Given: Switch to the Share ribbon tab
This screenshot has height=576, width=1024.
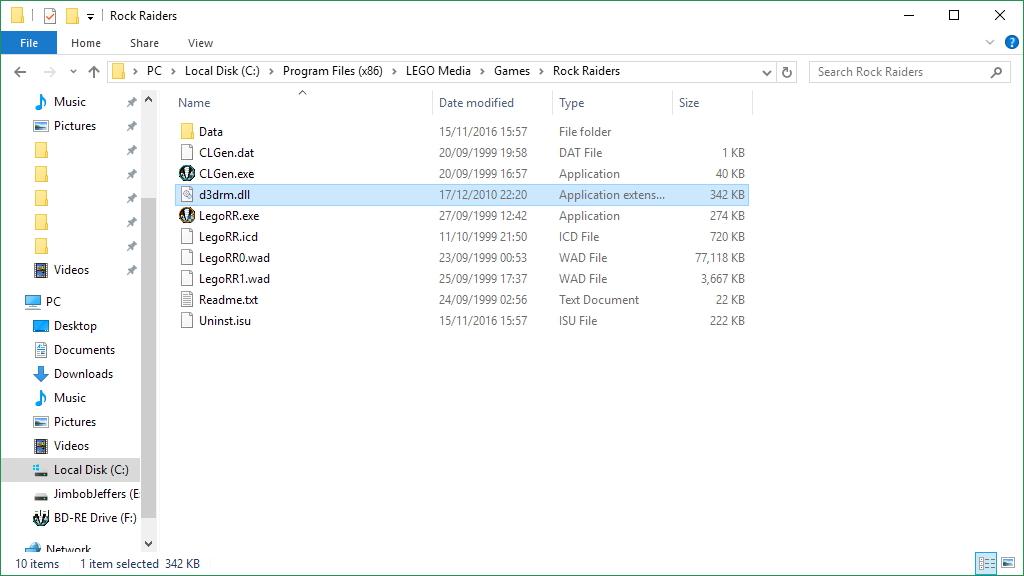Looking at the screenshot, I should click(x=144, y=43).
